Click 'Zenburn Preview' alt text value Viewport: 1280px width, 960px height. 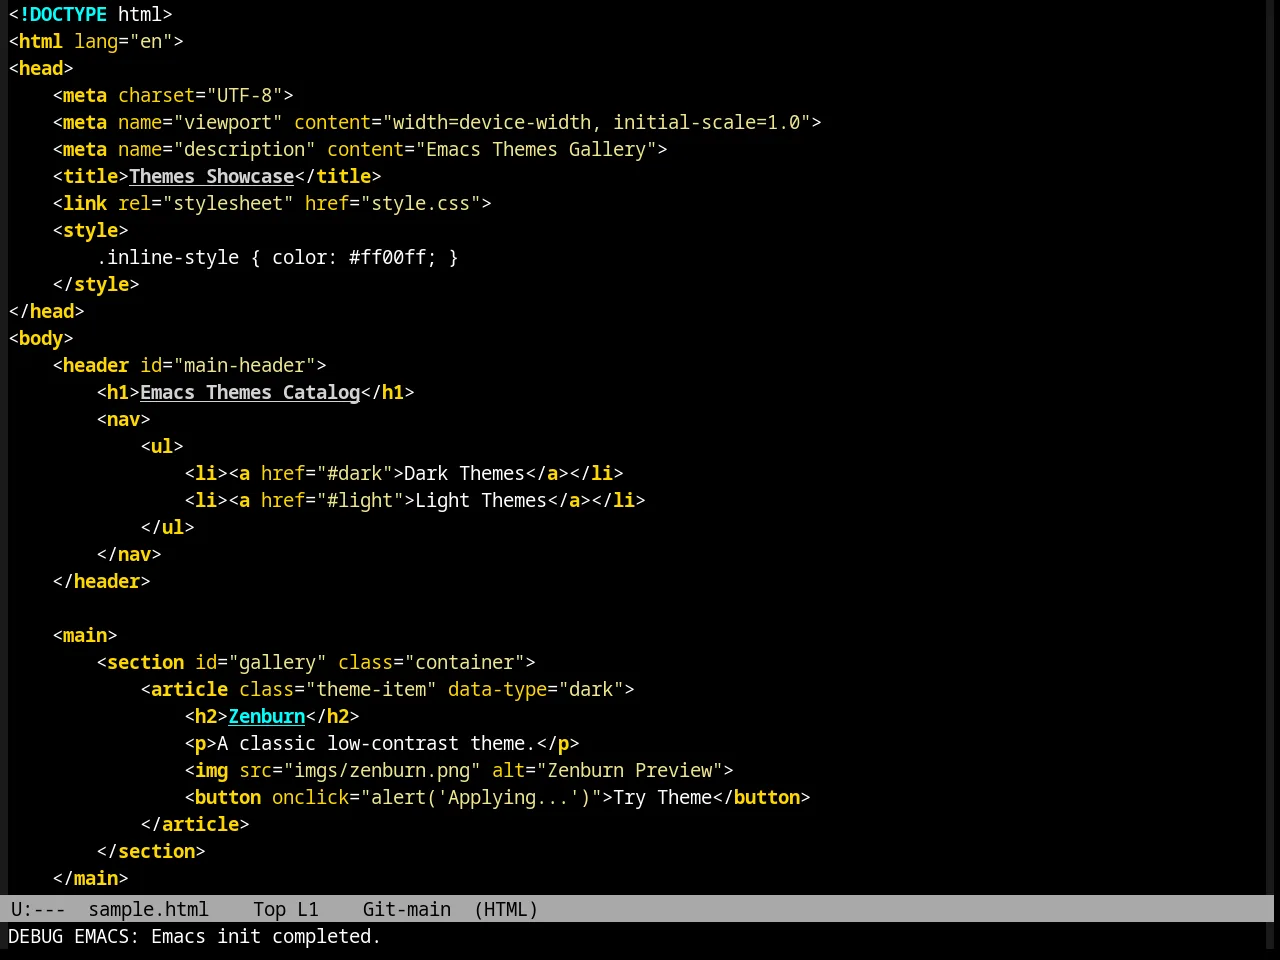(x=630, y=770)
